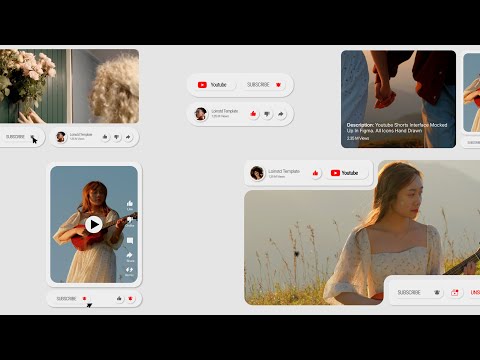This screenshot has width=480, height=360.
Task: Open the channel avatar in the center pill
Action: point(201,114)
